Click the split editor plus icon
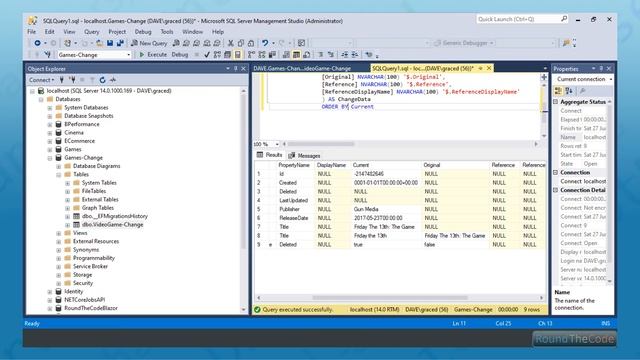This screenshot has height=360, width=640. [x=544, y=77]
